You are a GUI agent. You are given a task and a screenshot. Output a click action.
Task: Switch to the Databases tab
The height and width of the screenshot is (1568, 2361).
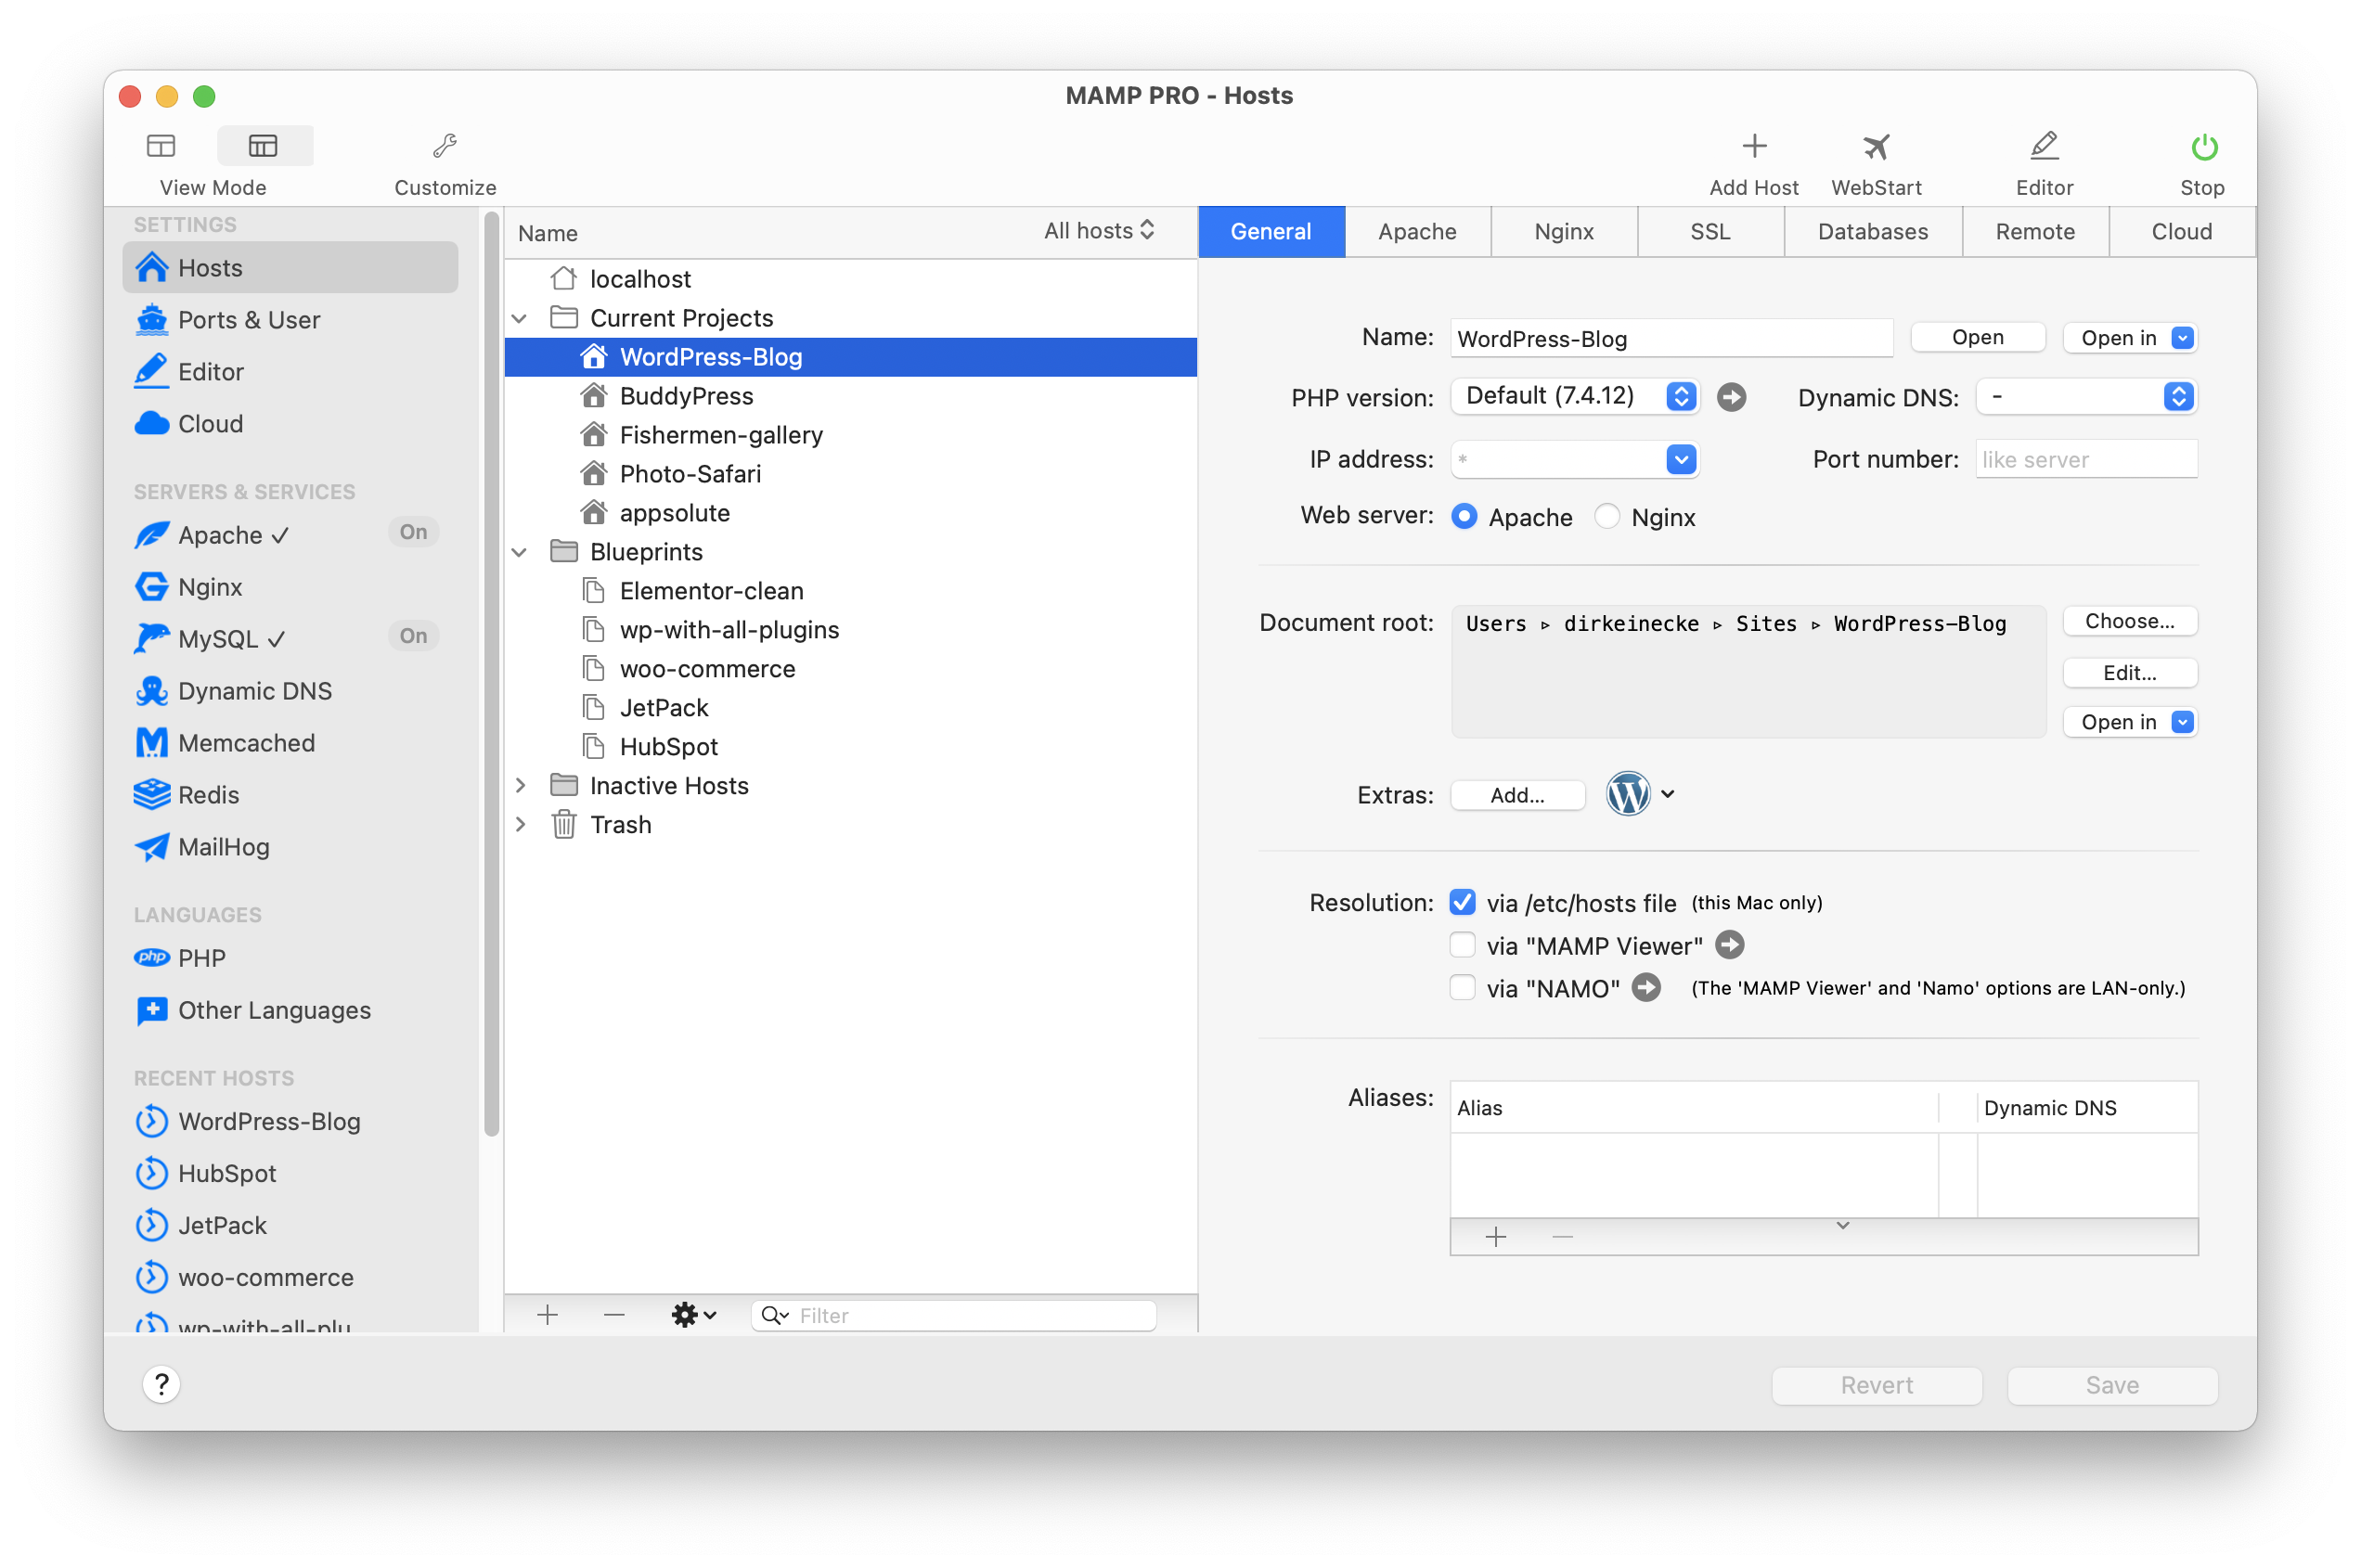click(x=1872, y=232)
